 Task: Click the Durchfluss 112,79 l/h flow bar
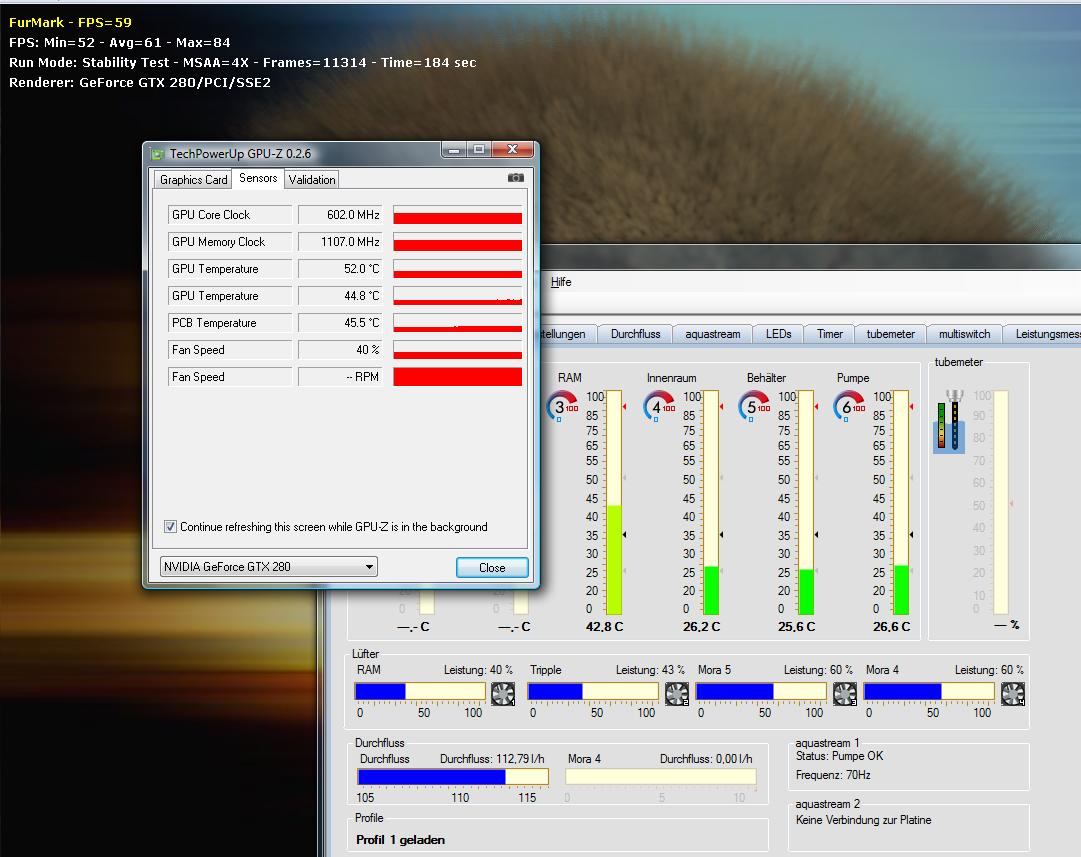pos(453,777)
